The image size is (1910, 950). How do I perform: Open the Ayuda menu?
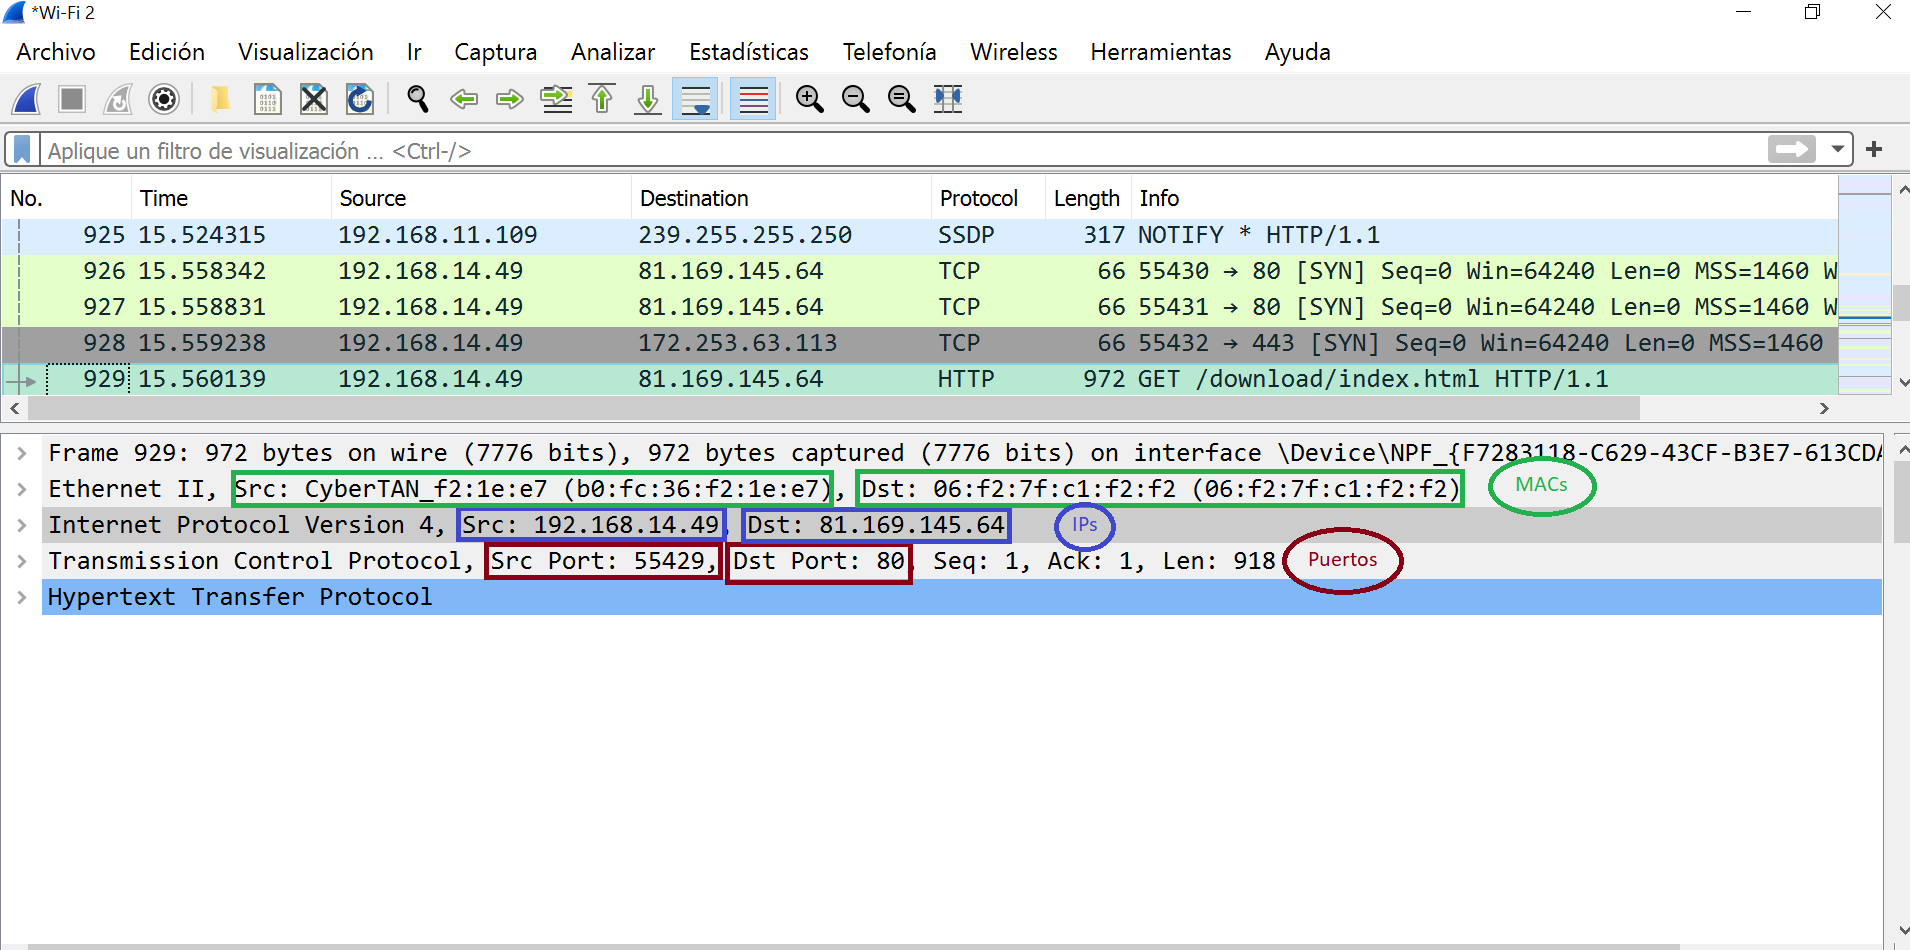tap(1298, 52)
